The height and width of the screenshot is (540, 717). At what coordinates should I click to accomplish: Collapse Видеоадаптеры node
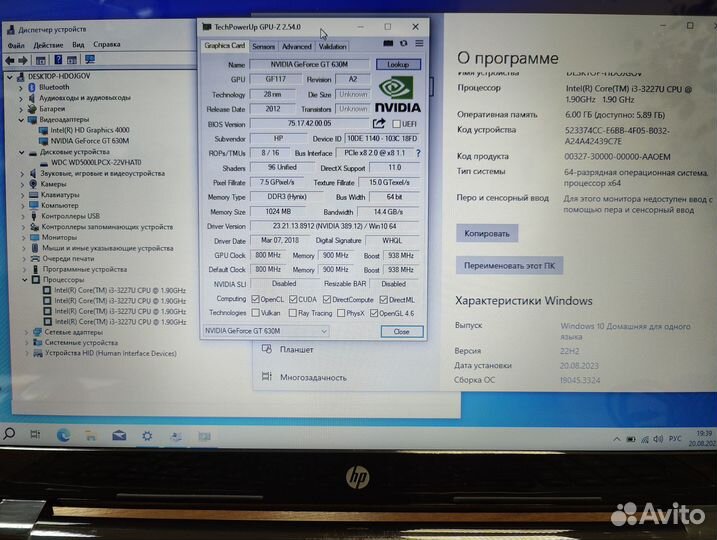coord(21,120)
